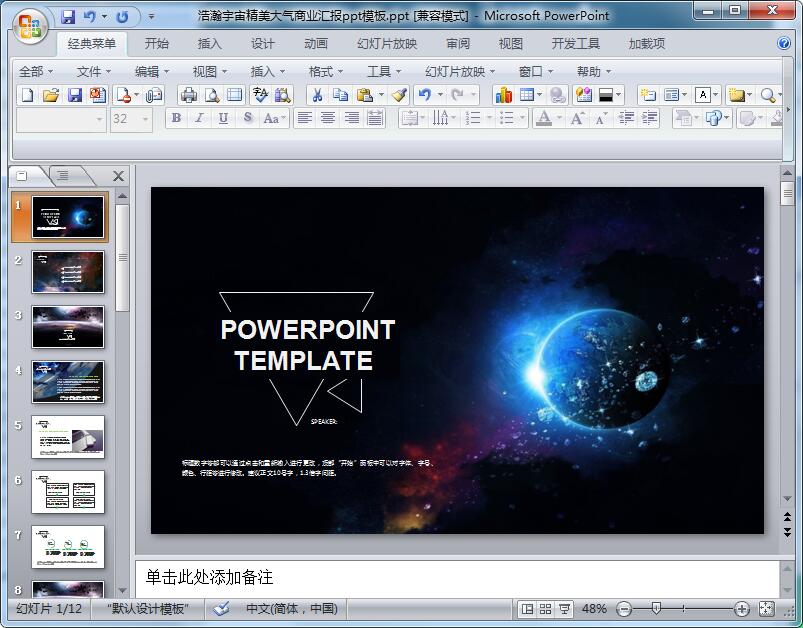Click the notes area to add notes
Screen dimensions: 803x628
[457, 578]
